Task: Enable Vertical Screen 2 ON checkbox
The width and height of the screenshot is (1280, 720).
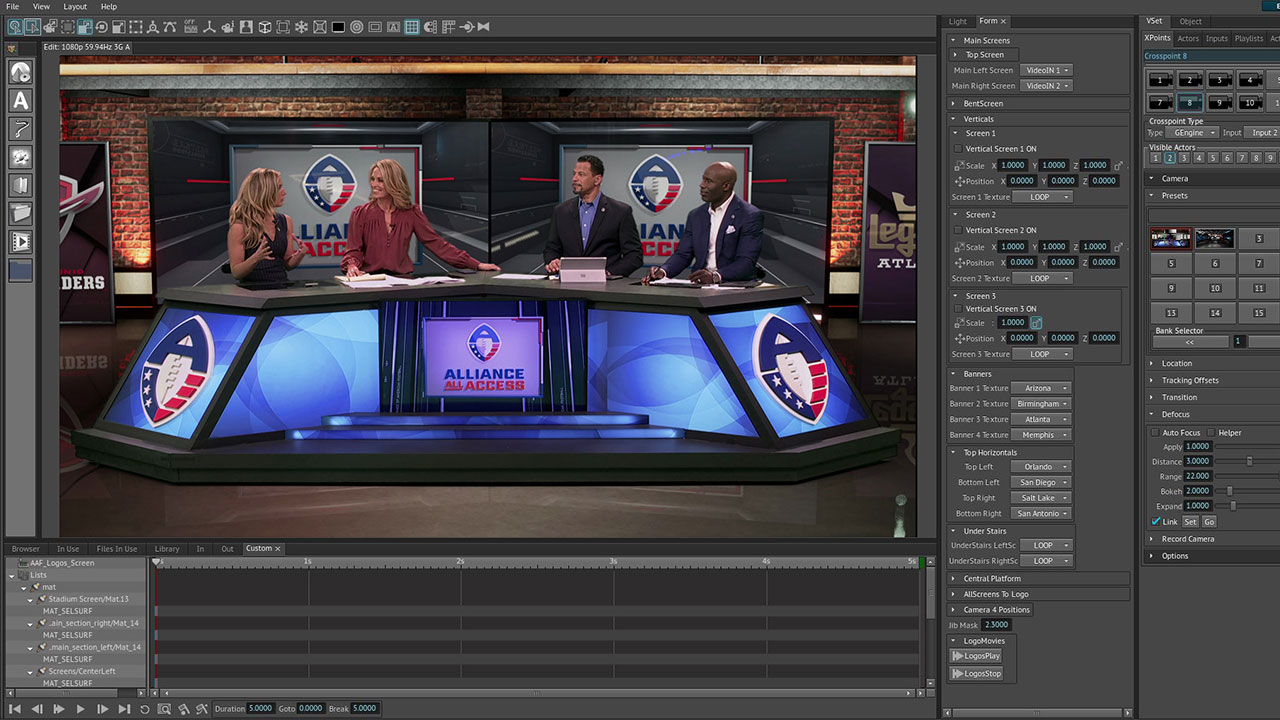Action: [x=958, y=230]
